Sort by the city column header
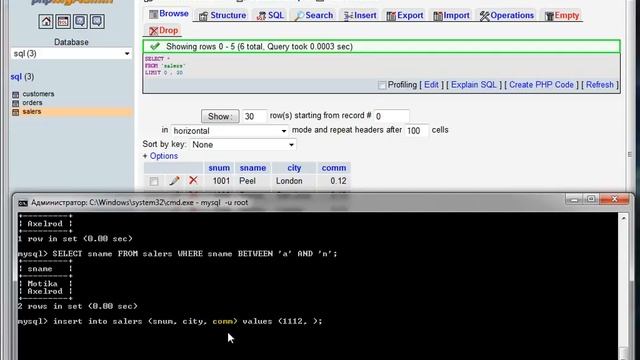Screen dimensions: 640x360 click(294, 168)
